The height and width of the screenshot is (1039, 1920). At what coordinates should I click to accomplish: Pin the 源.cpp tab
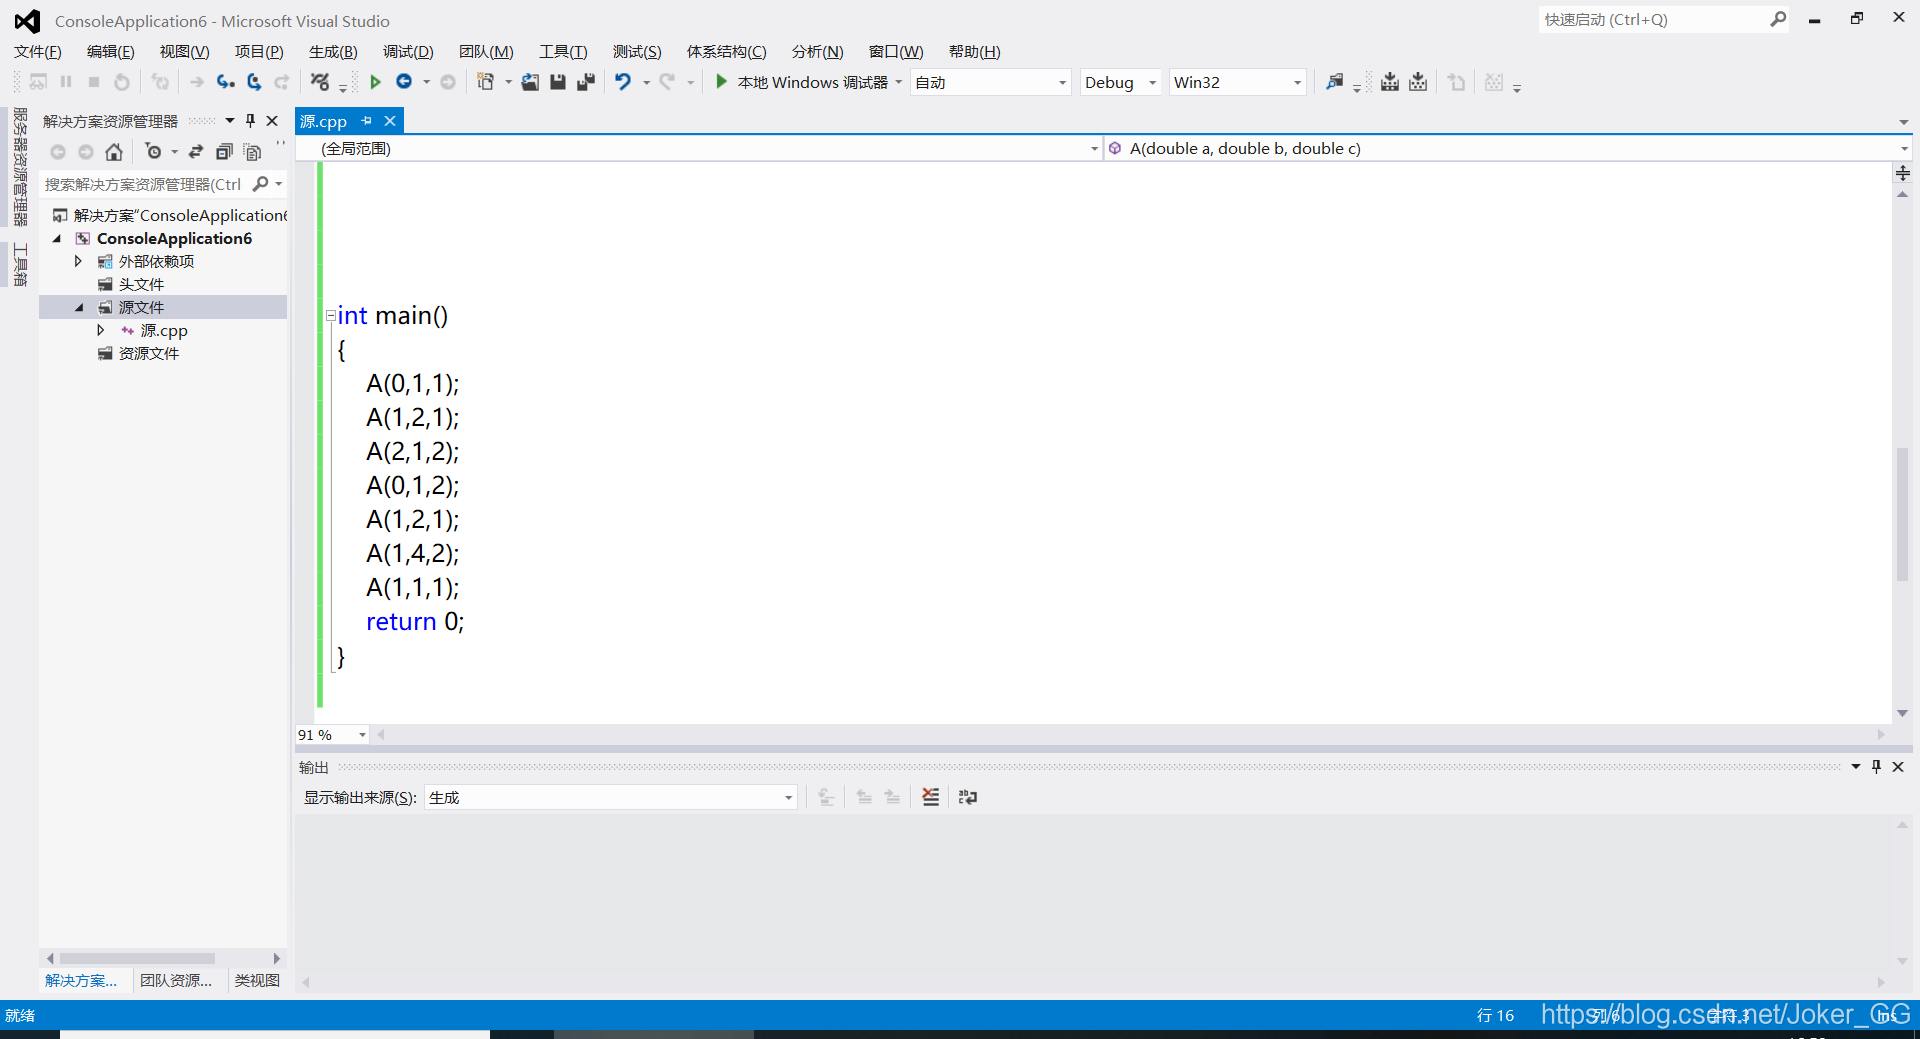pos(367,121)
